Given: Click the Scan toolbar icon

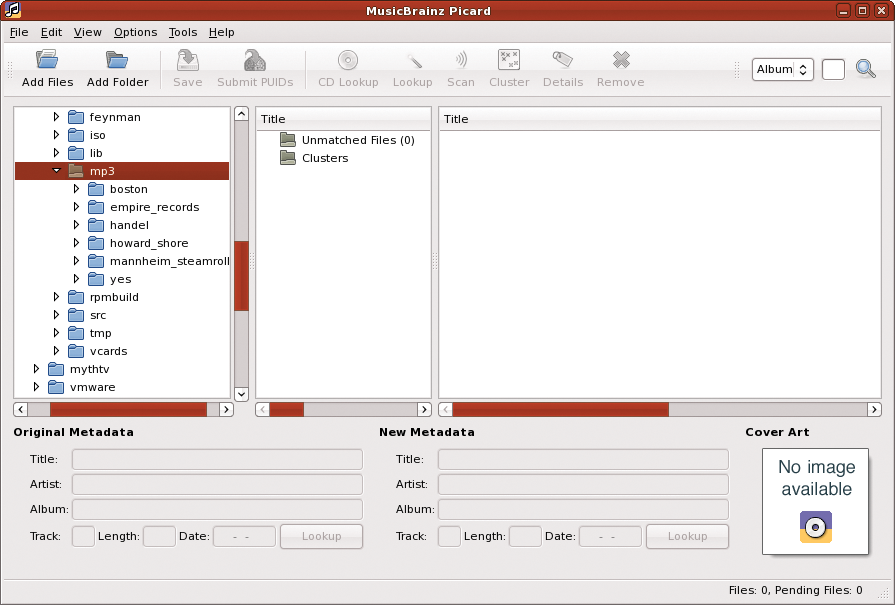Looking at the screenshot, I should [461, 59].
